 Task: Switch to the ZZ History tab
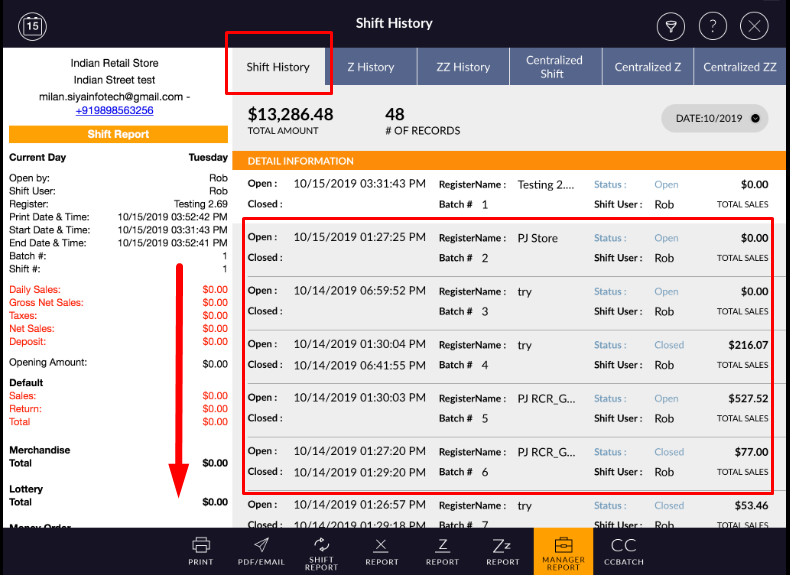tap(463, 67)
